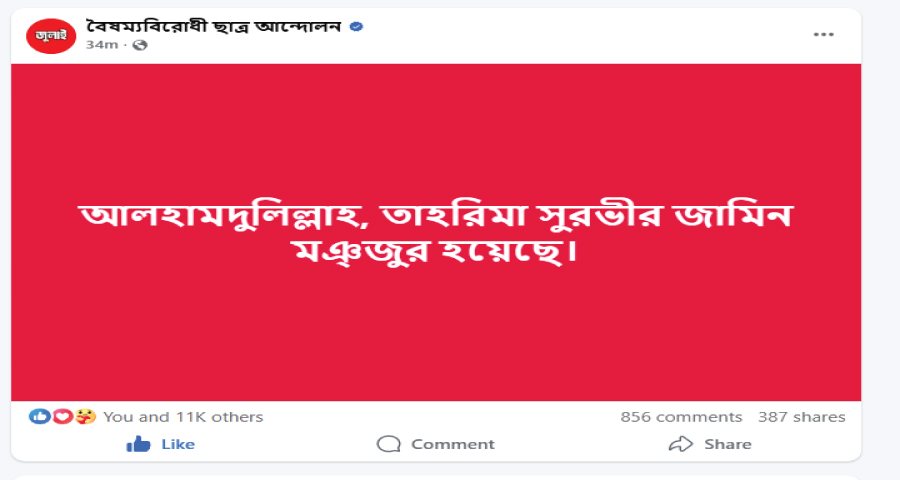Toggle the blue thumbs-up Like icon
Image resolution: width=900 pixels, height=480 pixels.
139,444
